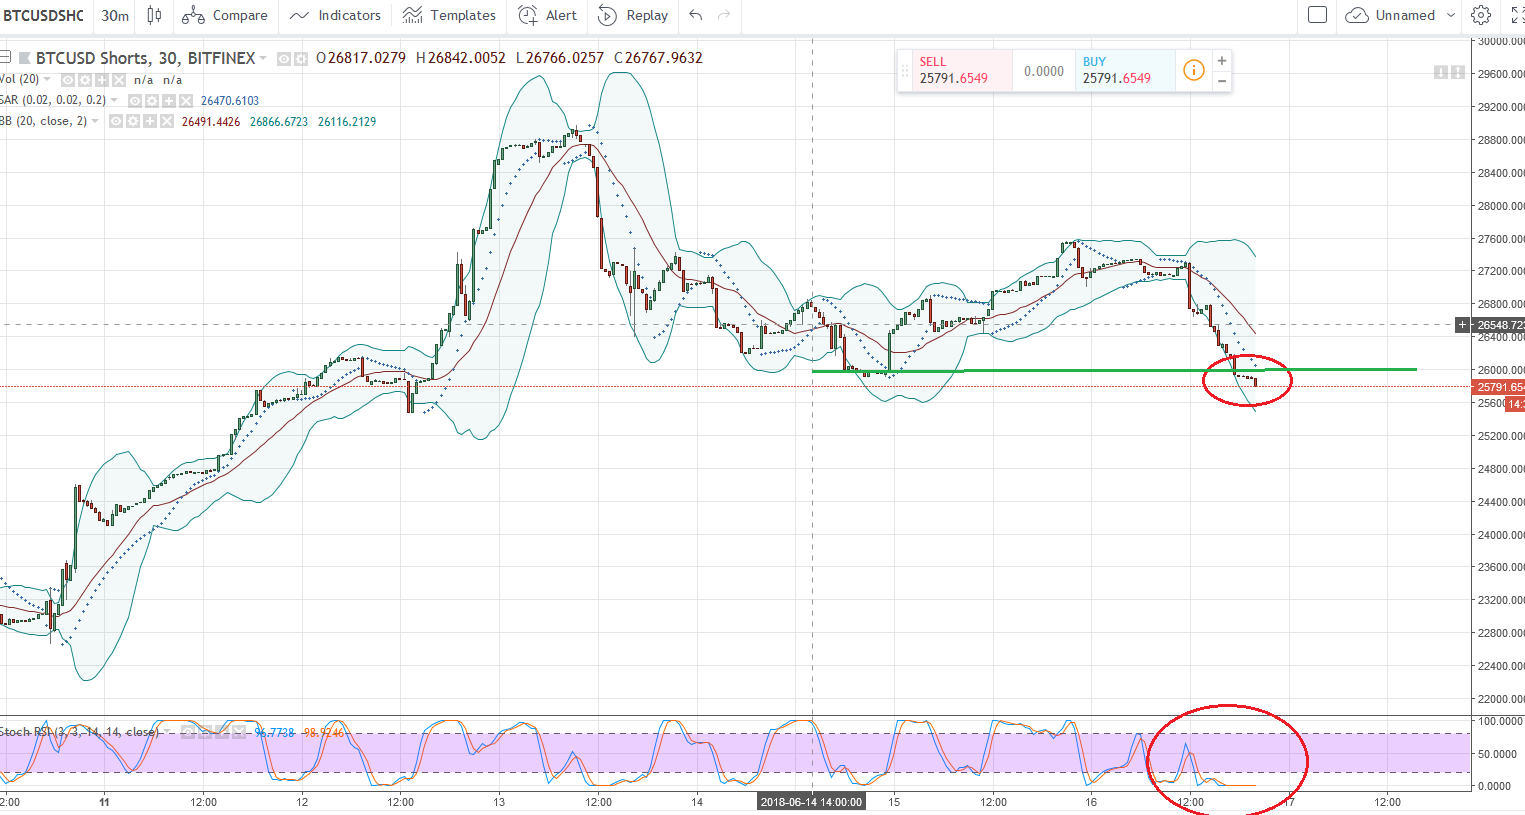This screenshot has height=815, width=1525.
Task: Expand the Stoch RSI indicator dropdown
Action: 166,732
